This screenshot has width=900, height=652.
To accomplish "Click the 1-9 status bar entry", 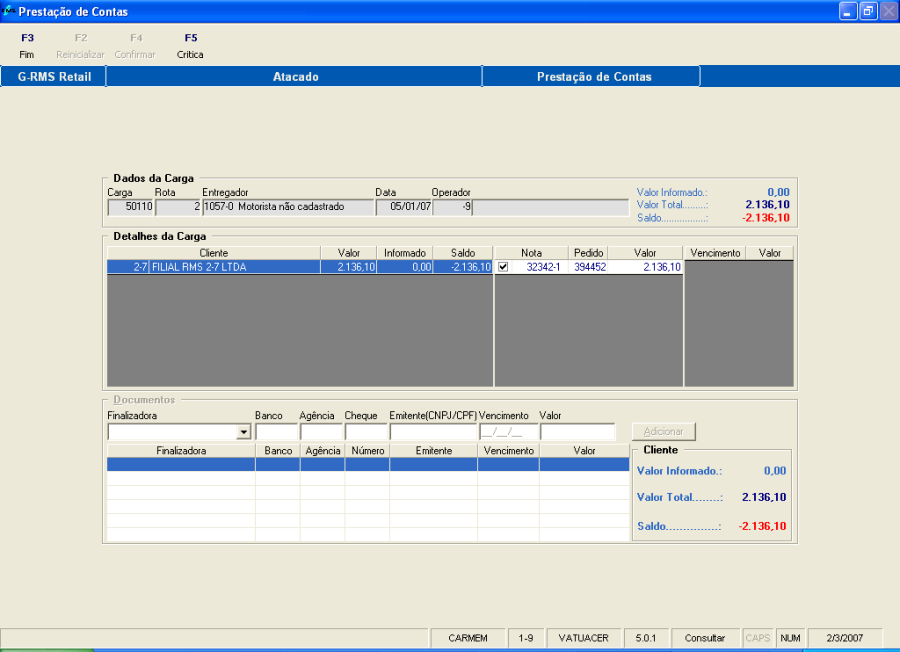I will 525,638.
